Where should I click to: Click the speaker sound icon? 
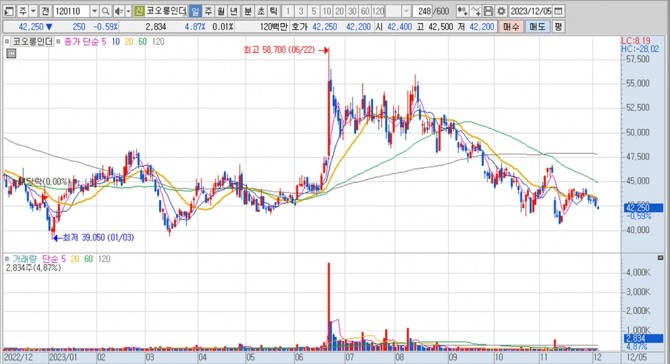(x=118, y=11)
